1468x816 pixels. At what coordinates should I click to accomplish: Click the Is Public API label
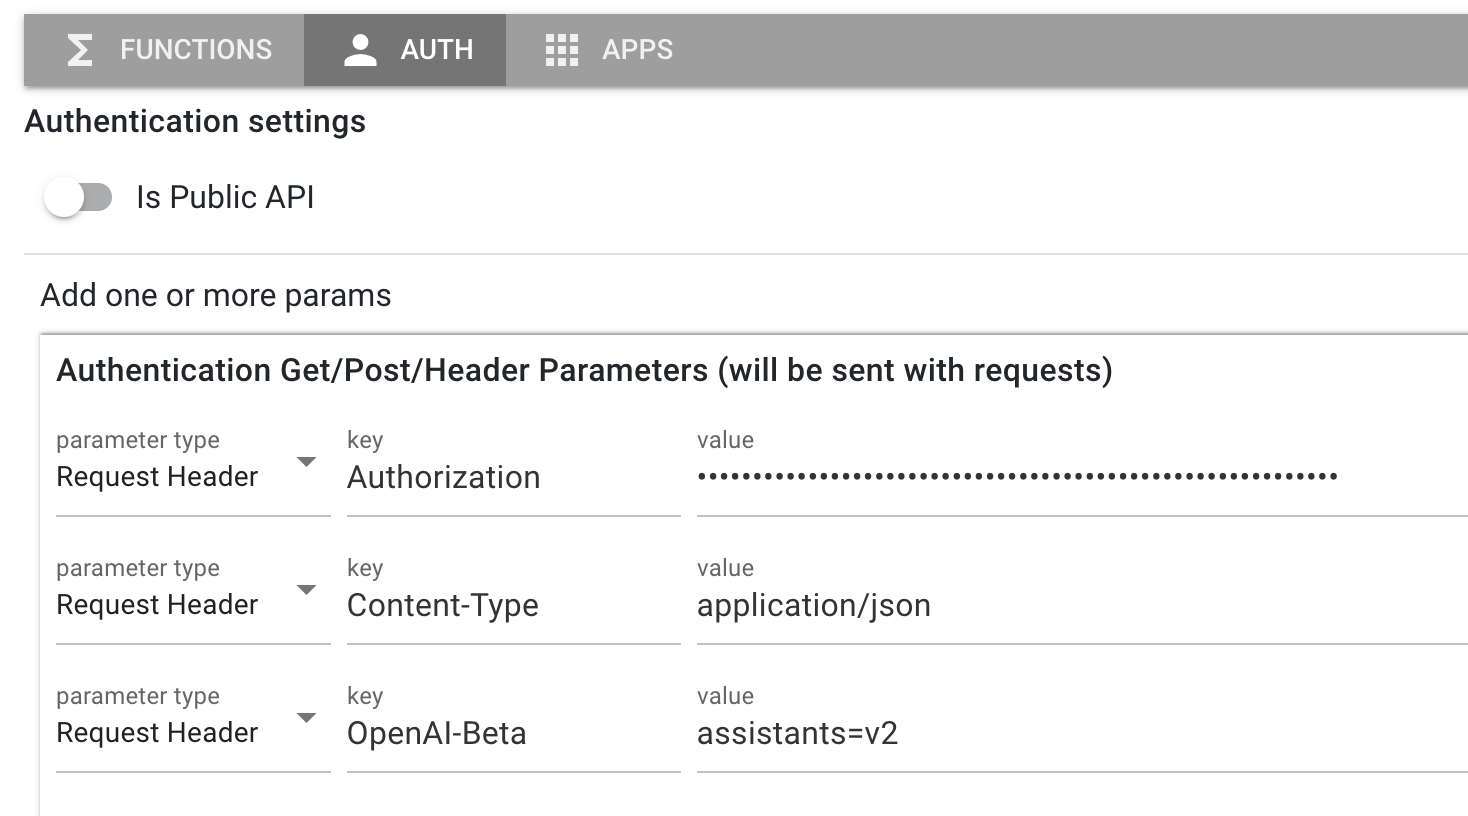click(225, 198)
